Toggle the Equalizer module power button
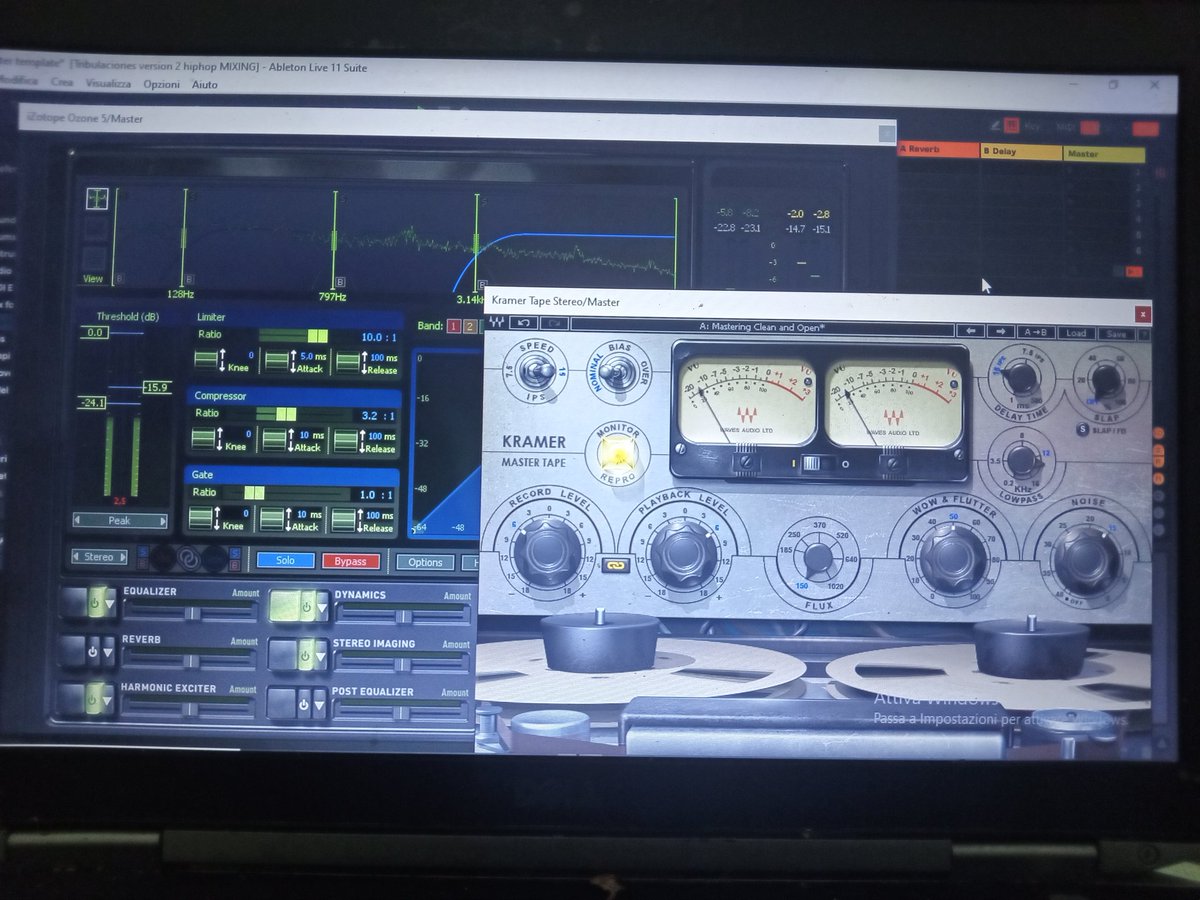This screenshot has height=900, width=1200. pyautogui.click(x=96, y=603)
